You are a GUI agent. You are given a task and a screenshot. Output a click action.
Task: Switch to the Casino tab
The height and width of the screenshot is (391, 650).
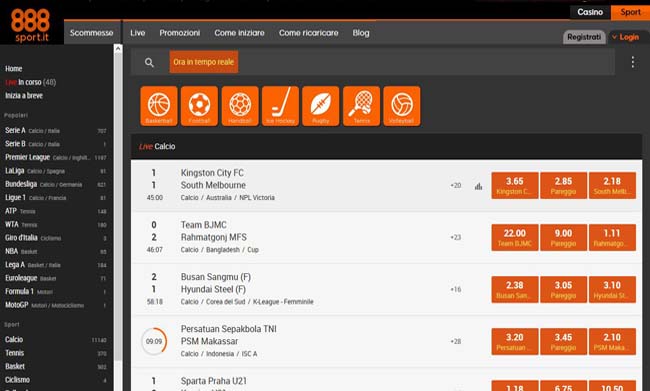coord(590,12)
